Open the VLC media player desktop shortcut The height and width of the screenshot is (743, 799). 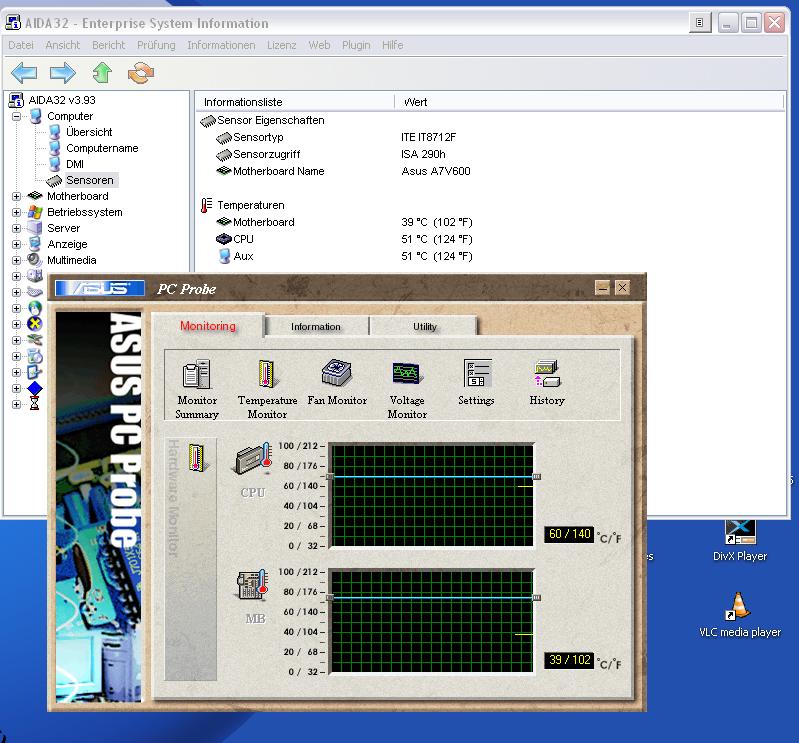click(740, 616)
